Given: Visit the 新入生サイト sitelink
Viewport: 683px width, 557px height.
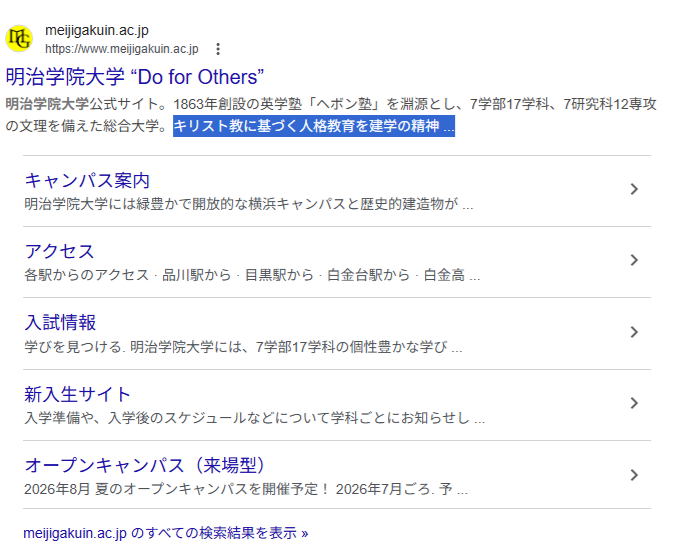Looking at the screenshot, I should tap(77, 394).
